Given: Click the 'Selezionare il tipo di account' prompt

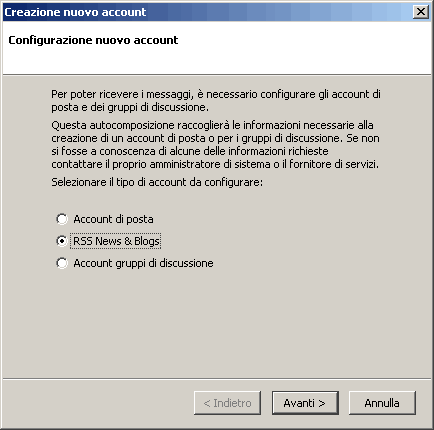Looking at the screenshot, I should pos(157,182).
